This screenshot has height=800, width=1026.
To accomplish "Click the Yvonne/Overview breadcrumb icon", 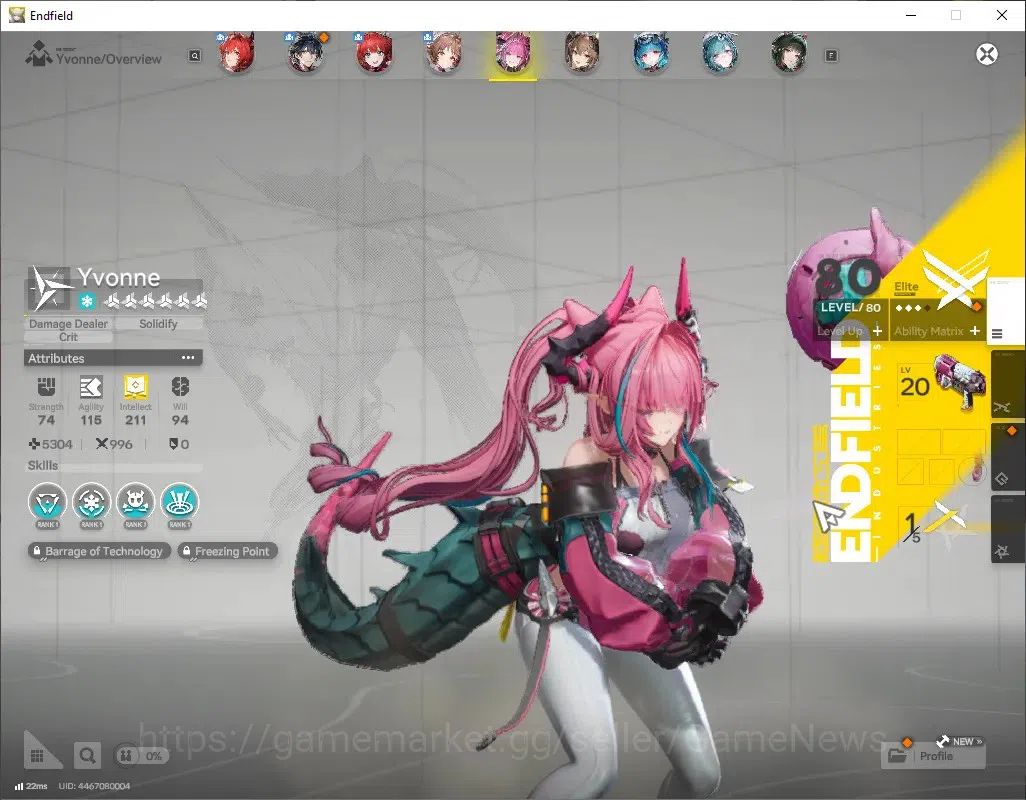I will (x=39, y=54).
